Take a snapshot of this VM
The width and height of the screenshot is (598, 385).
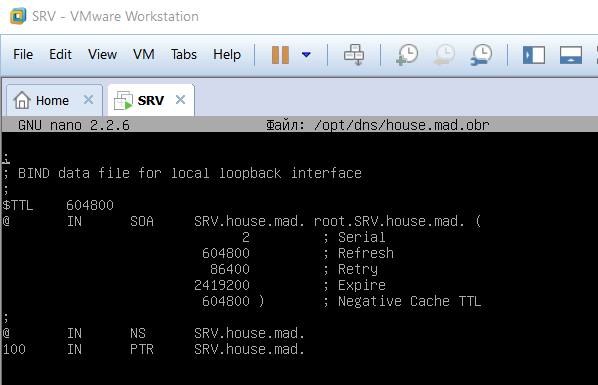407,55
